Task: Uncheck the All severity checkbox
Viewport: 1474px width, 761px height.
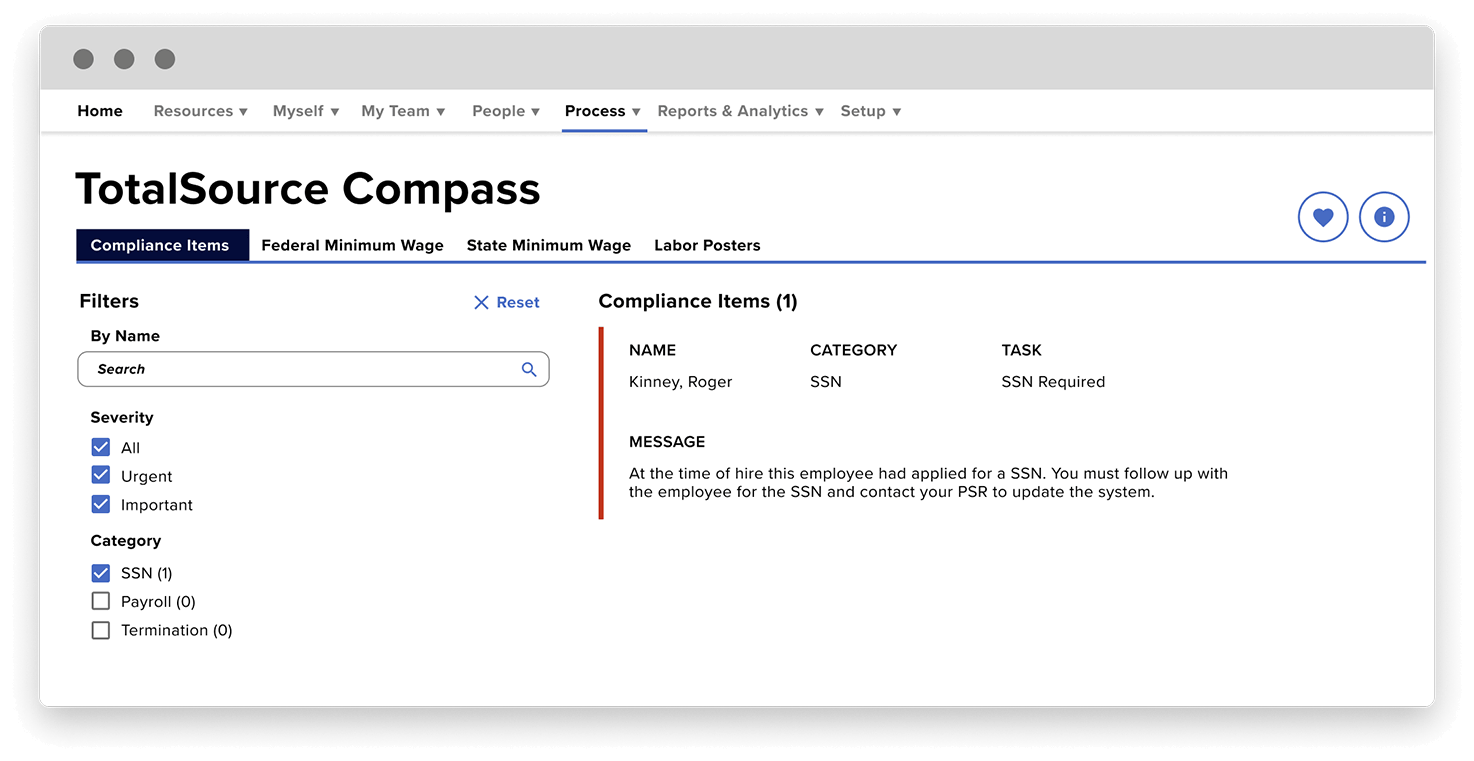Action: (100, 447)
